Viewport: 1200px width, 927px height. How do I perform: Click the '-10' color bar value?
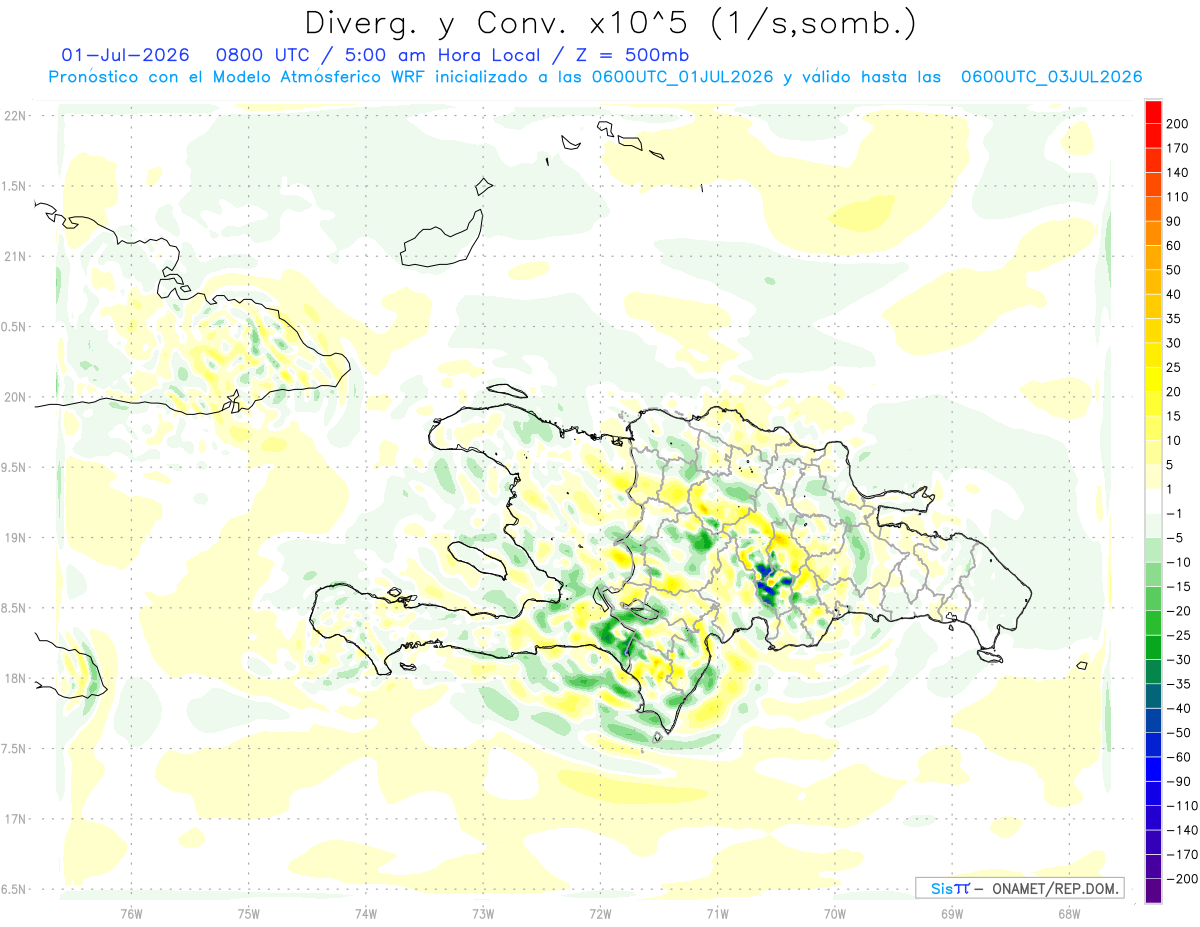pos(1178,562)
